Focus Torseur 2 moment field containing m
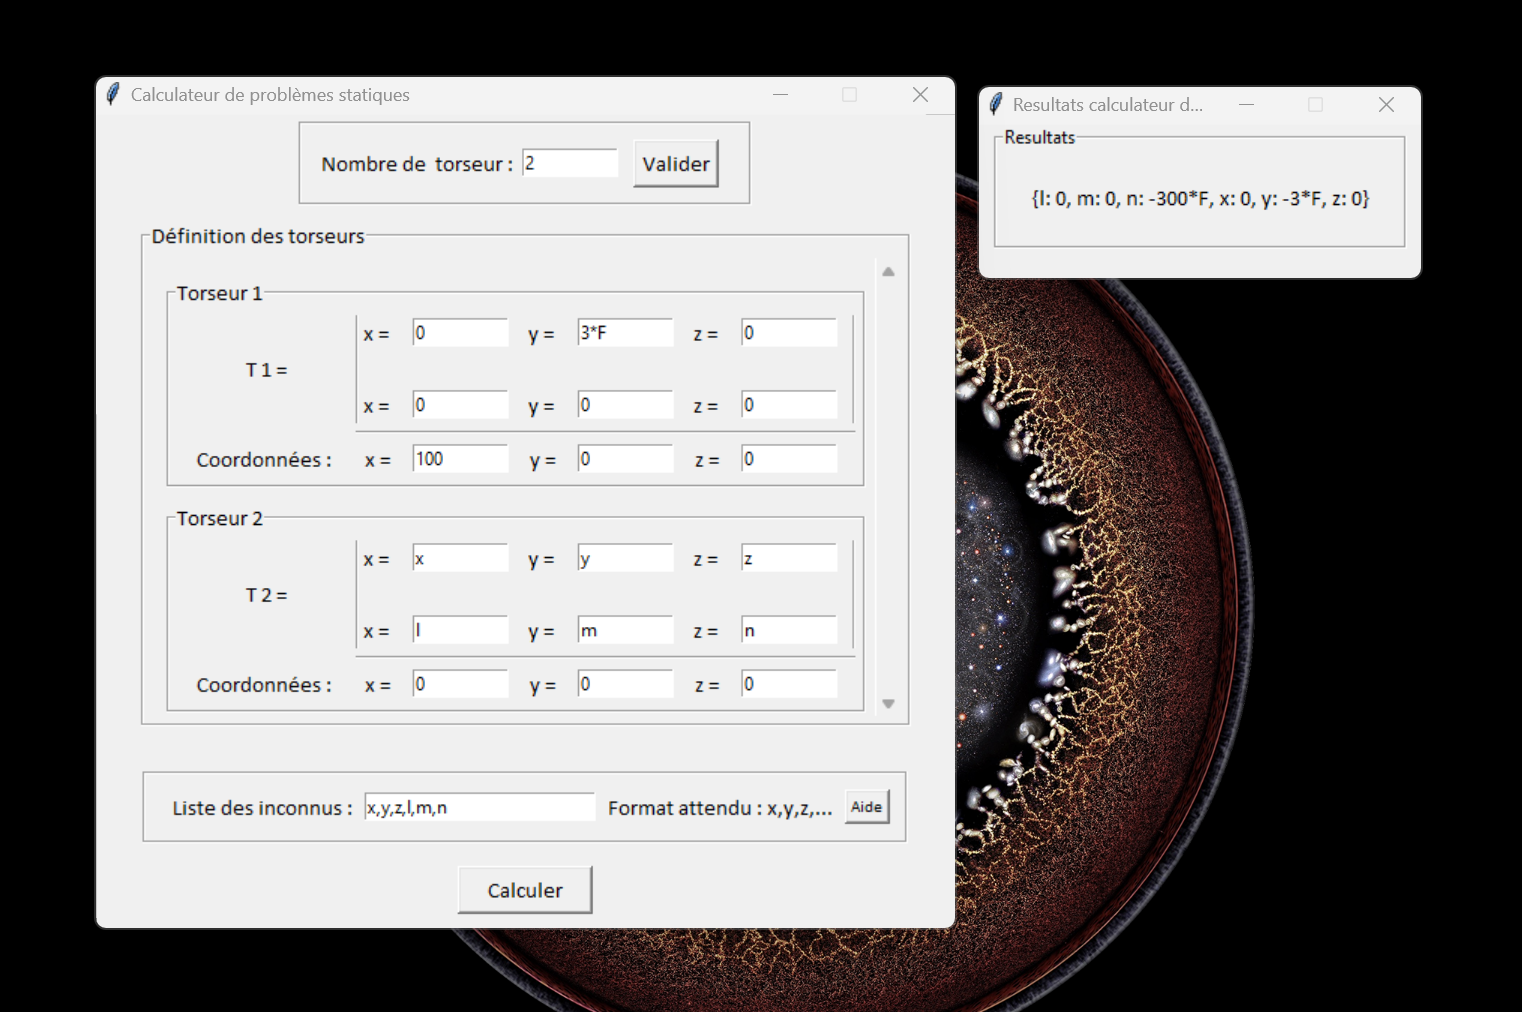Screen dimensions: 1522x1012 point(625,630)
